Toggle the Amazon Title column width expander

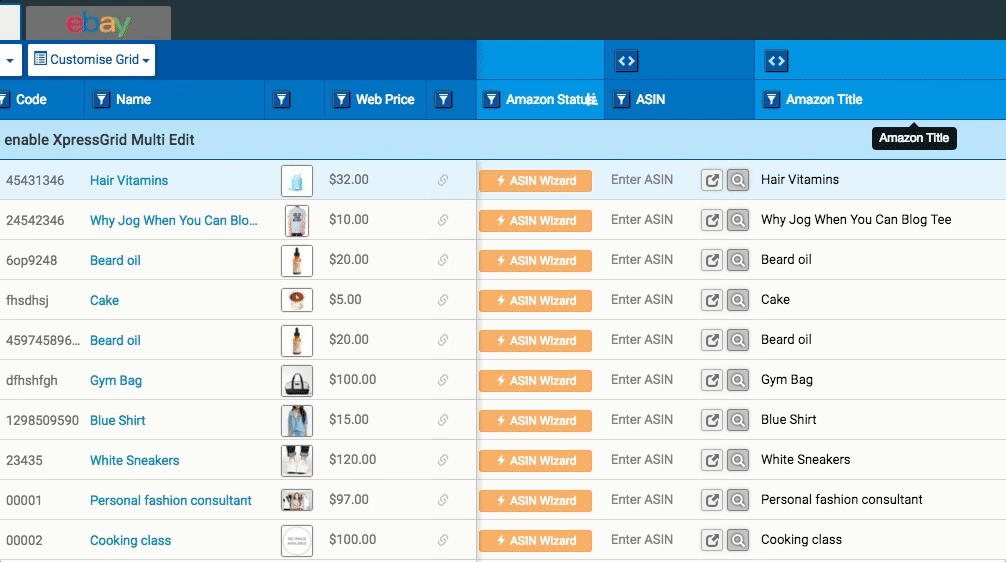coord(776,61)
